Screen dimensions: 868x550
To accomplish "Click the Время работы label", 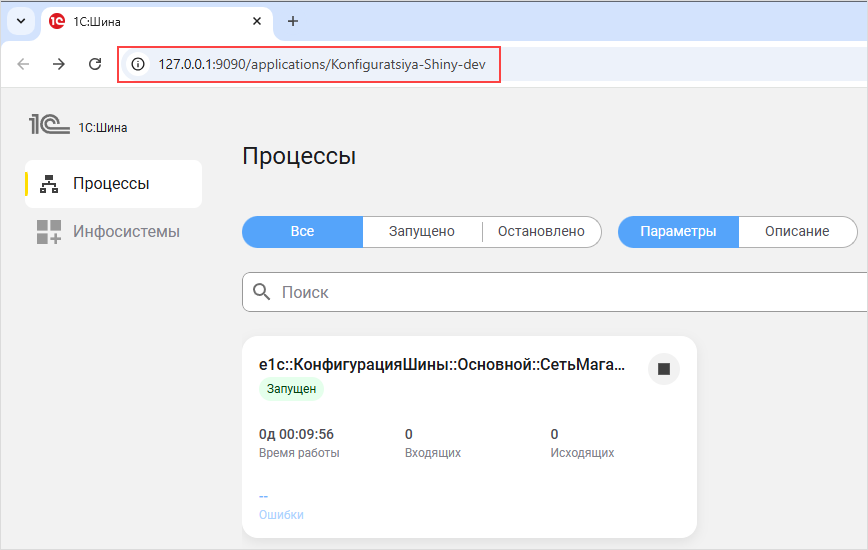I will (299, 453).
